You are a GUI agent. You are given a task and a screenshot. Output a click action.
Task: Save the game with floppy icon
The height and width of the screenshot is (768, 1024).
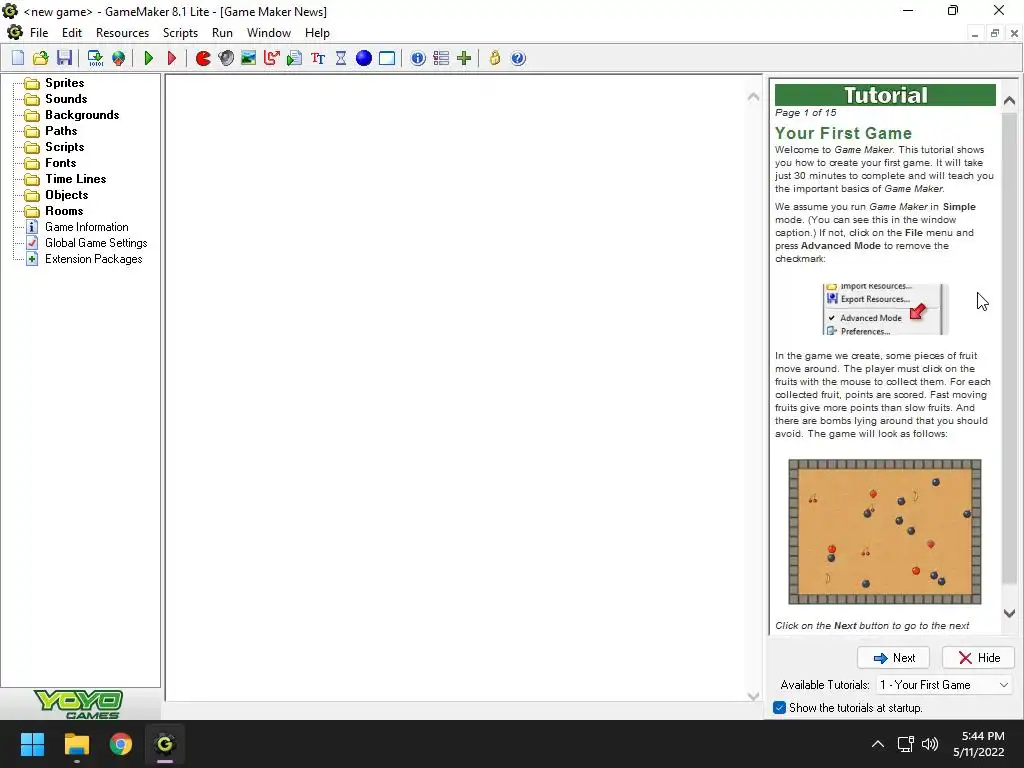click(64, 58)
